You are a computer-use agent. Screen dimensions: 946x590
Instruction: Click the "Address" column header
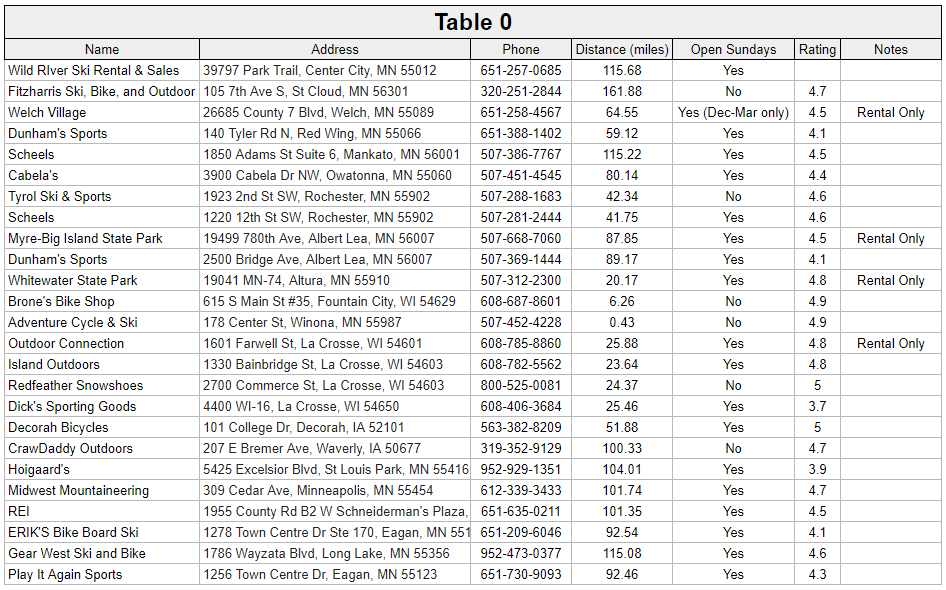(x=335, y=49)
